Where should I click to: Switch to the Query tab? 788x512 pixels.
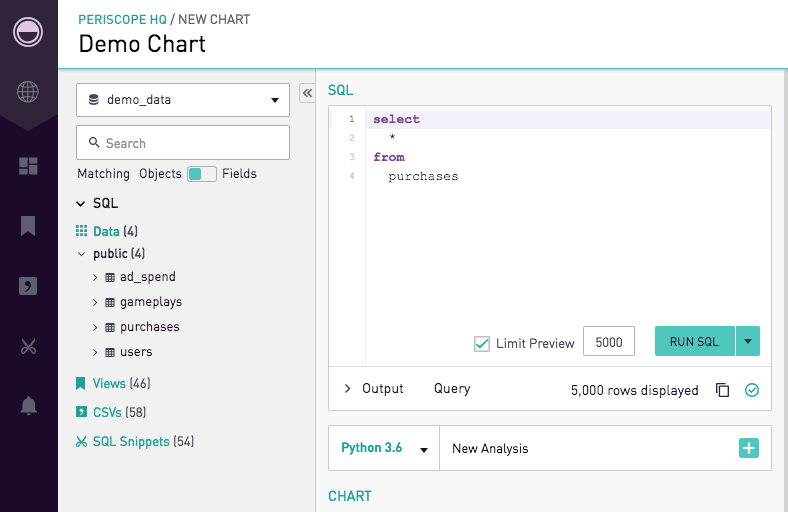[452, 389]
